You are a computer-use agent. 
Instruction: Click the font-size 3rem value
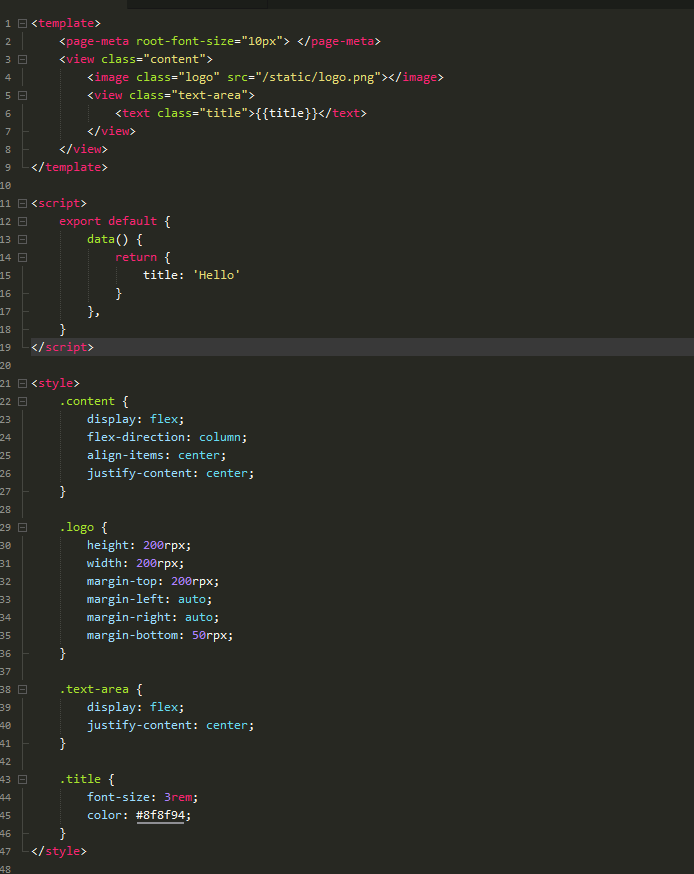tap(178, 797)
